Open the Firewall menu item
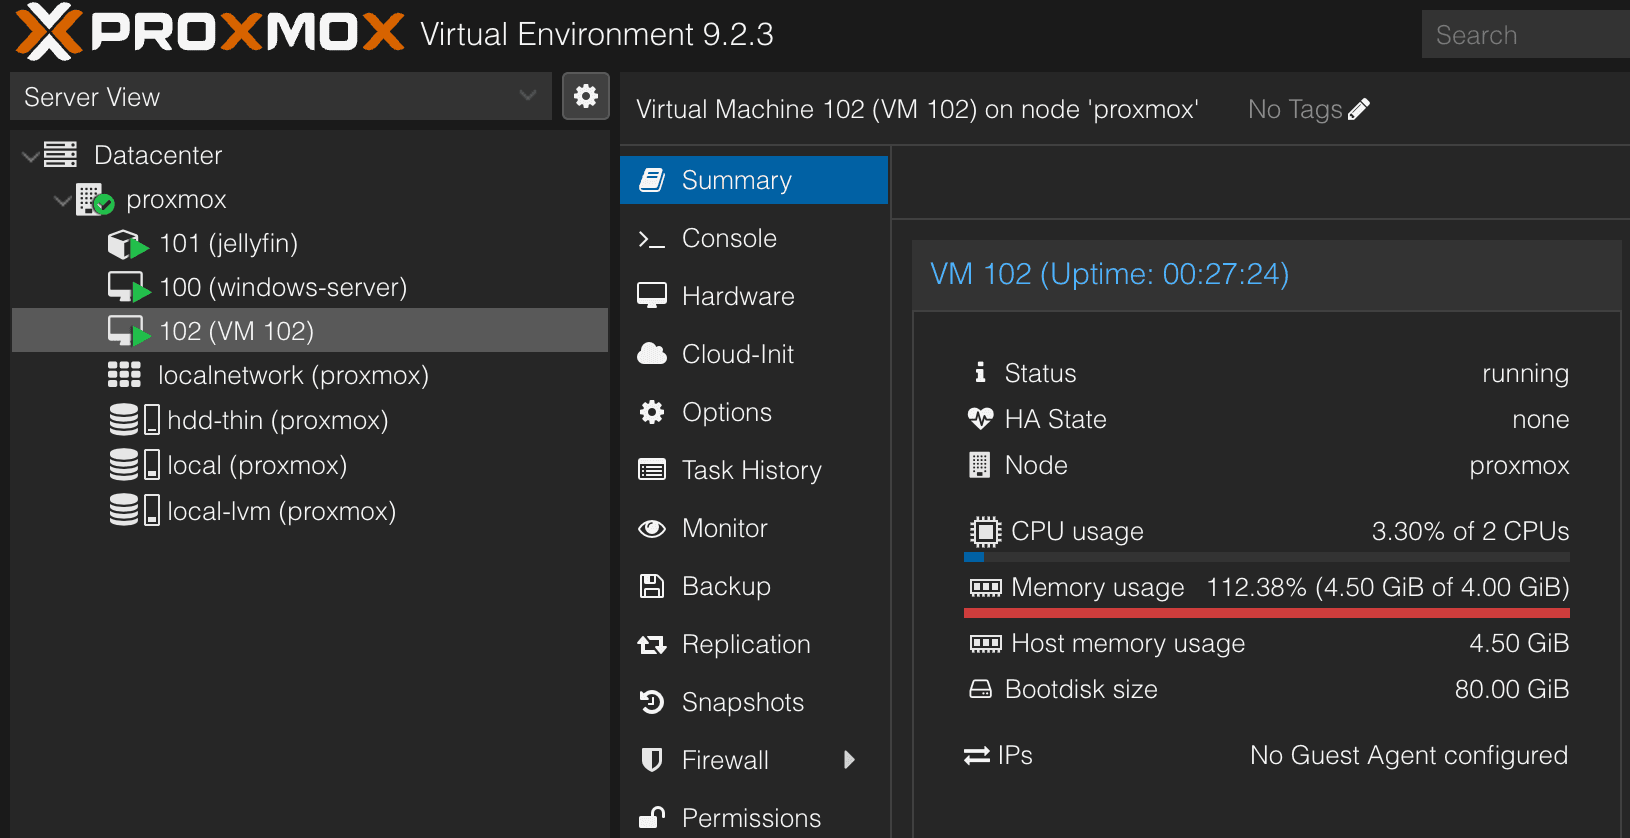1630x838 pixels. [754, 760]
